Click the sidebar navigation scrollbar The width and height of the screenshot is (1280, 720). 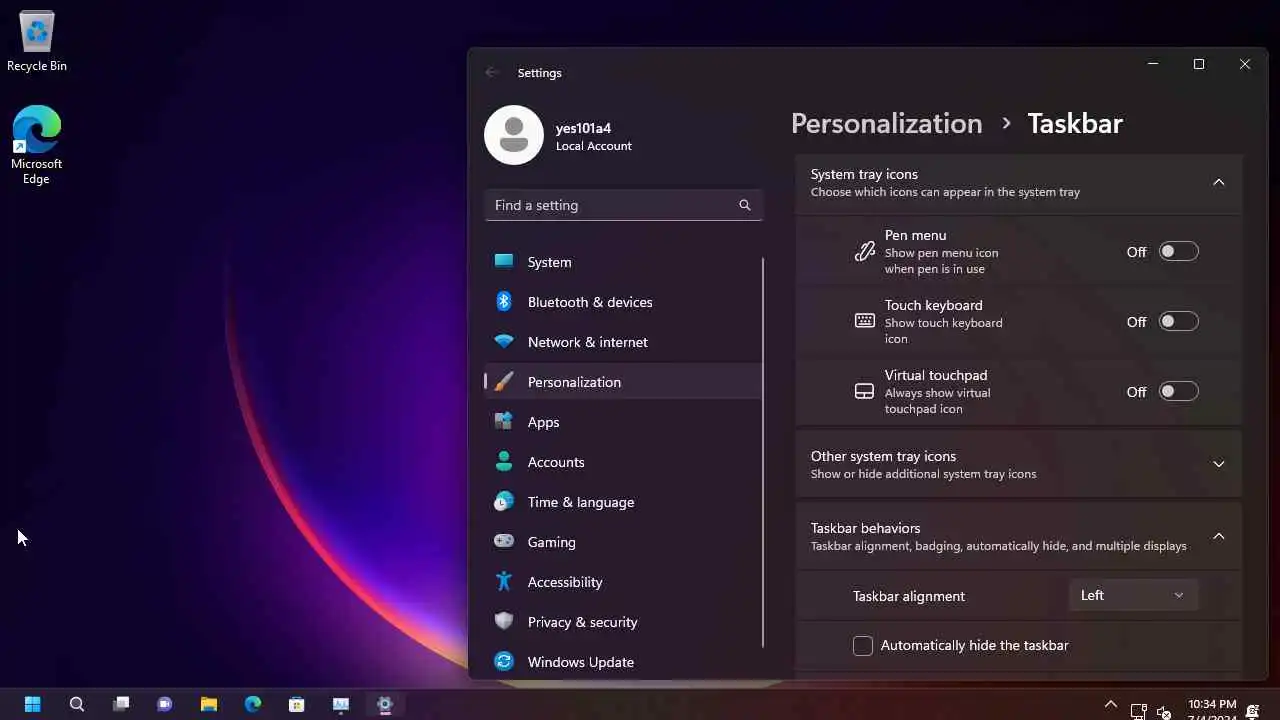763,450
